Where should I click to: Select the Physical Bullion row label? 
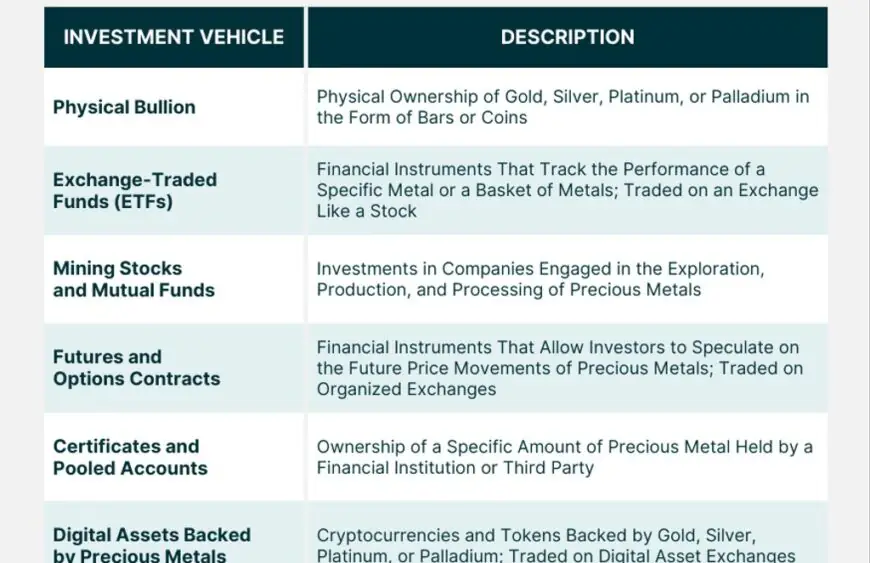point(124,107)
